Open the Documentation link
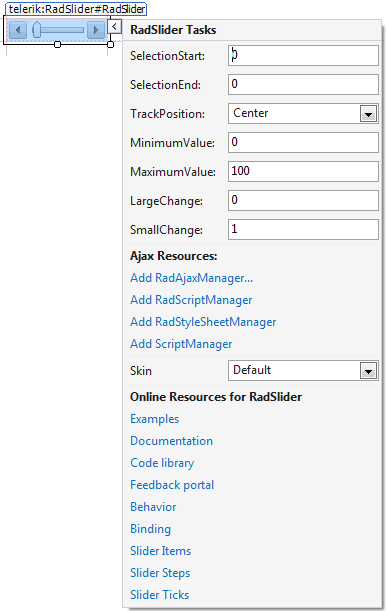Image resolution: width=386 pixels, height=611 pixels. pos(171,441)
